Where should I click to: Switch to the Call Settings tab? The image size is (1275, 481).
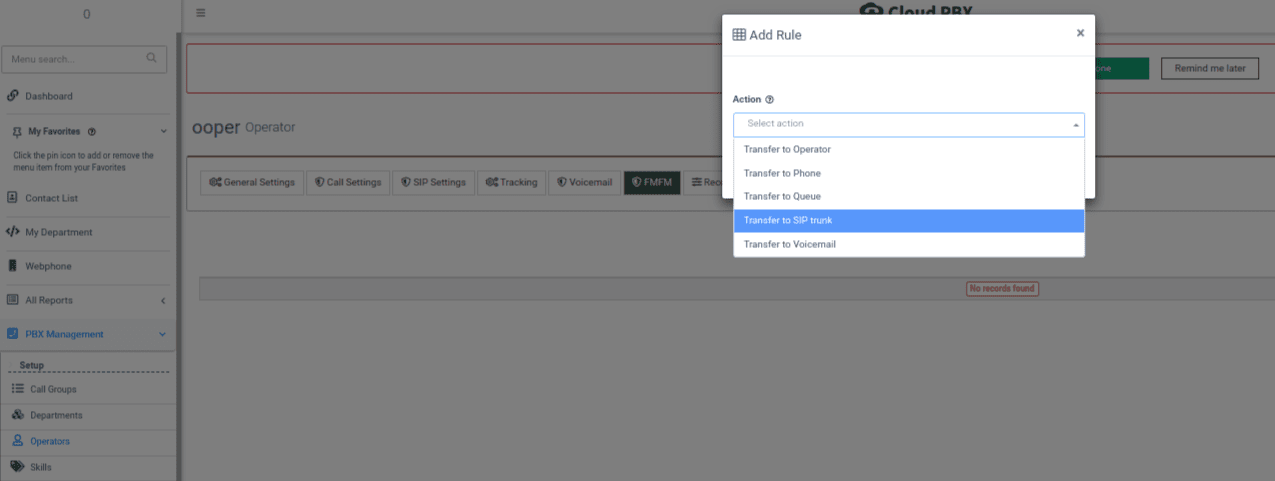coord(348,182)
